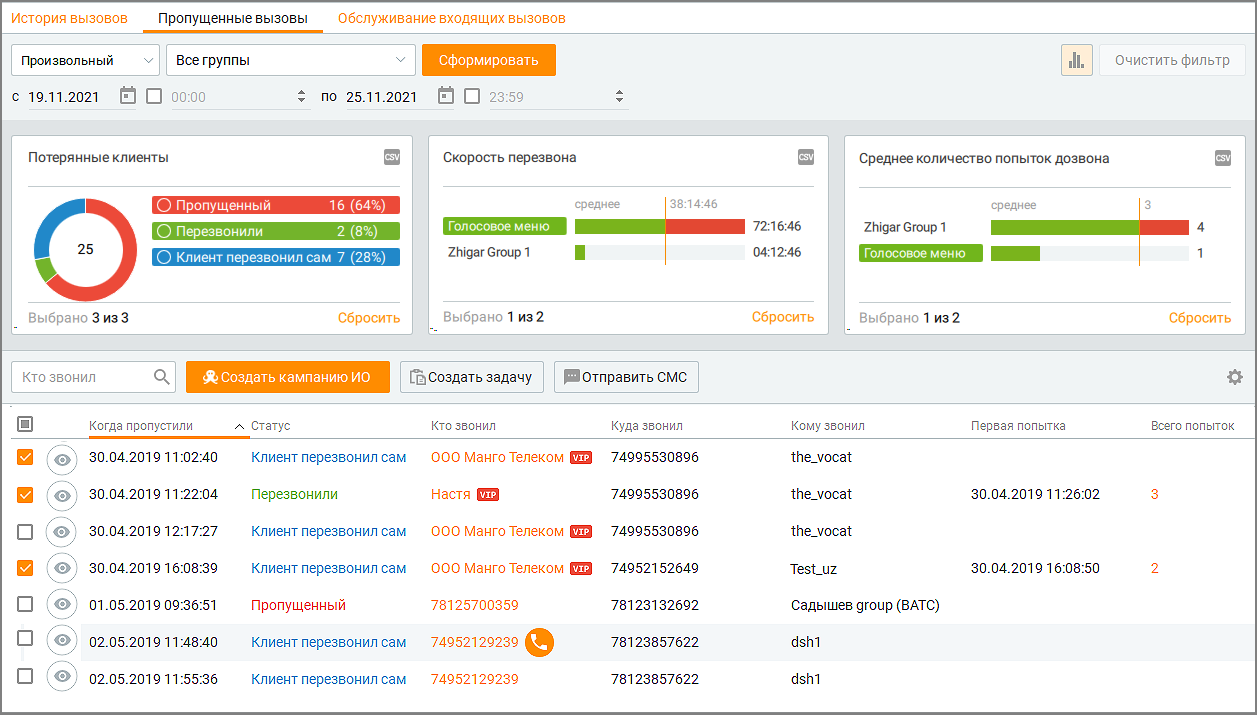Click the Отправить СМС button
Screen dimensions: 1257x715
(x=626, y=377)
